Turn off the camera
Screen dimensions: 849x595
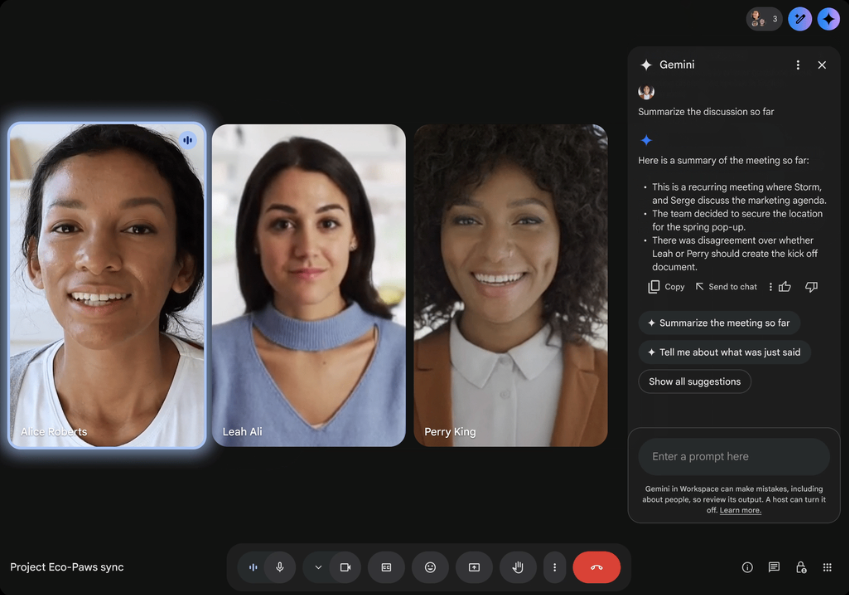(x=345, y=567)
